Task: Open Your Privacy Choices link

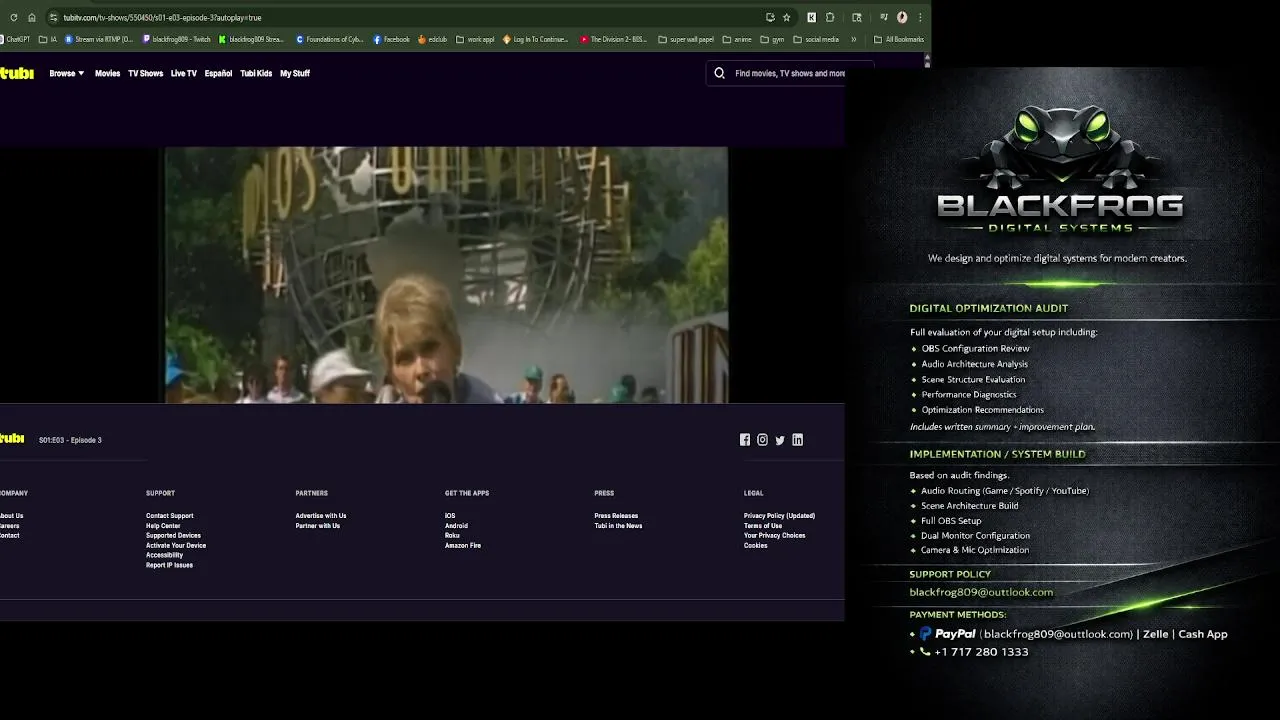Action: 774,536
